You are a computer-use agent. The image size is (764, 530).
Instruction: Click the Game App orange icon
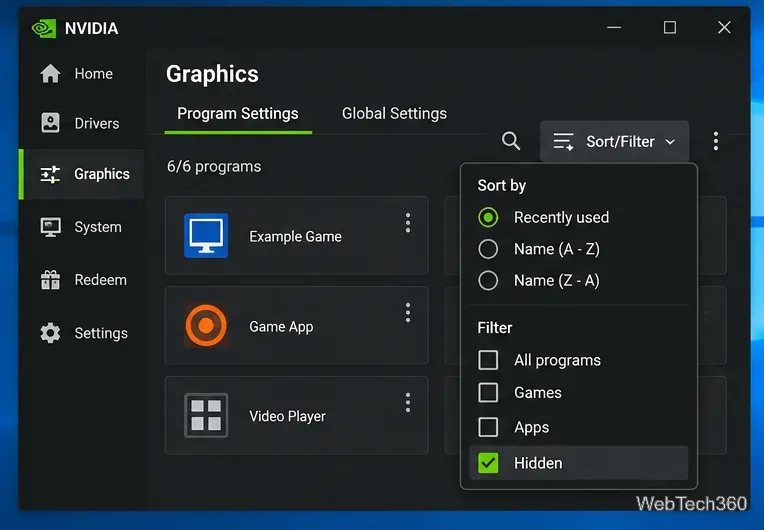click(x=206, y=325)
